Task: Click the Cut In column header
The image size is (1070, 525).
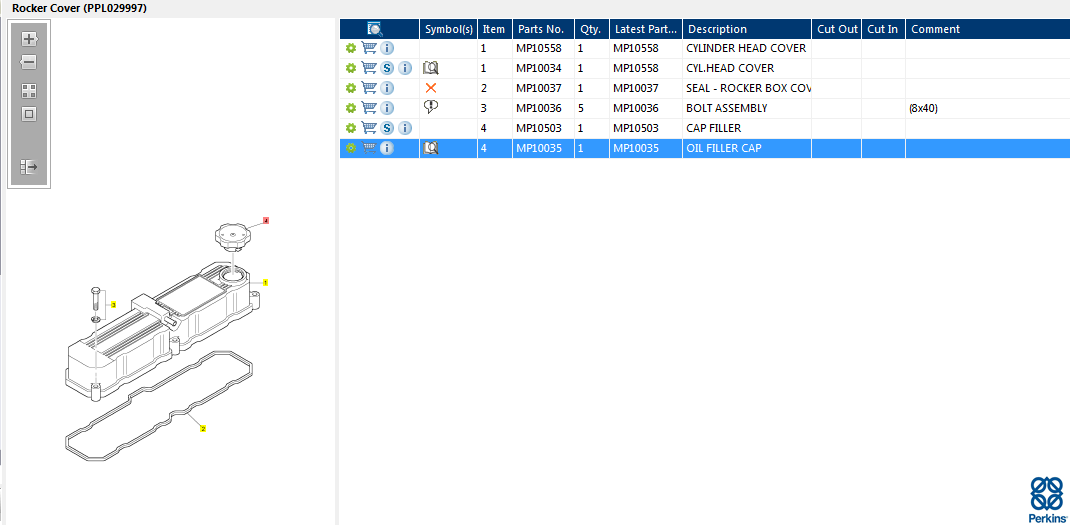Action: [884, 29]
